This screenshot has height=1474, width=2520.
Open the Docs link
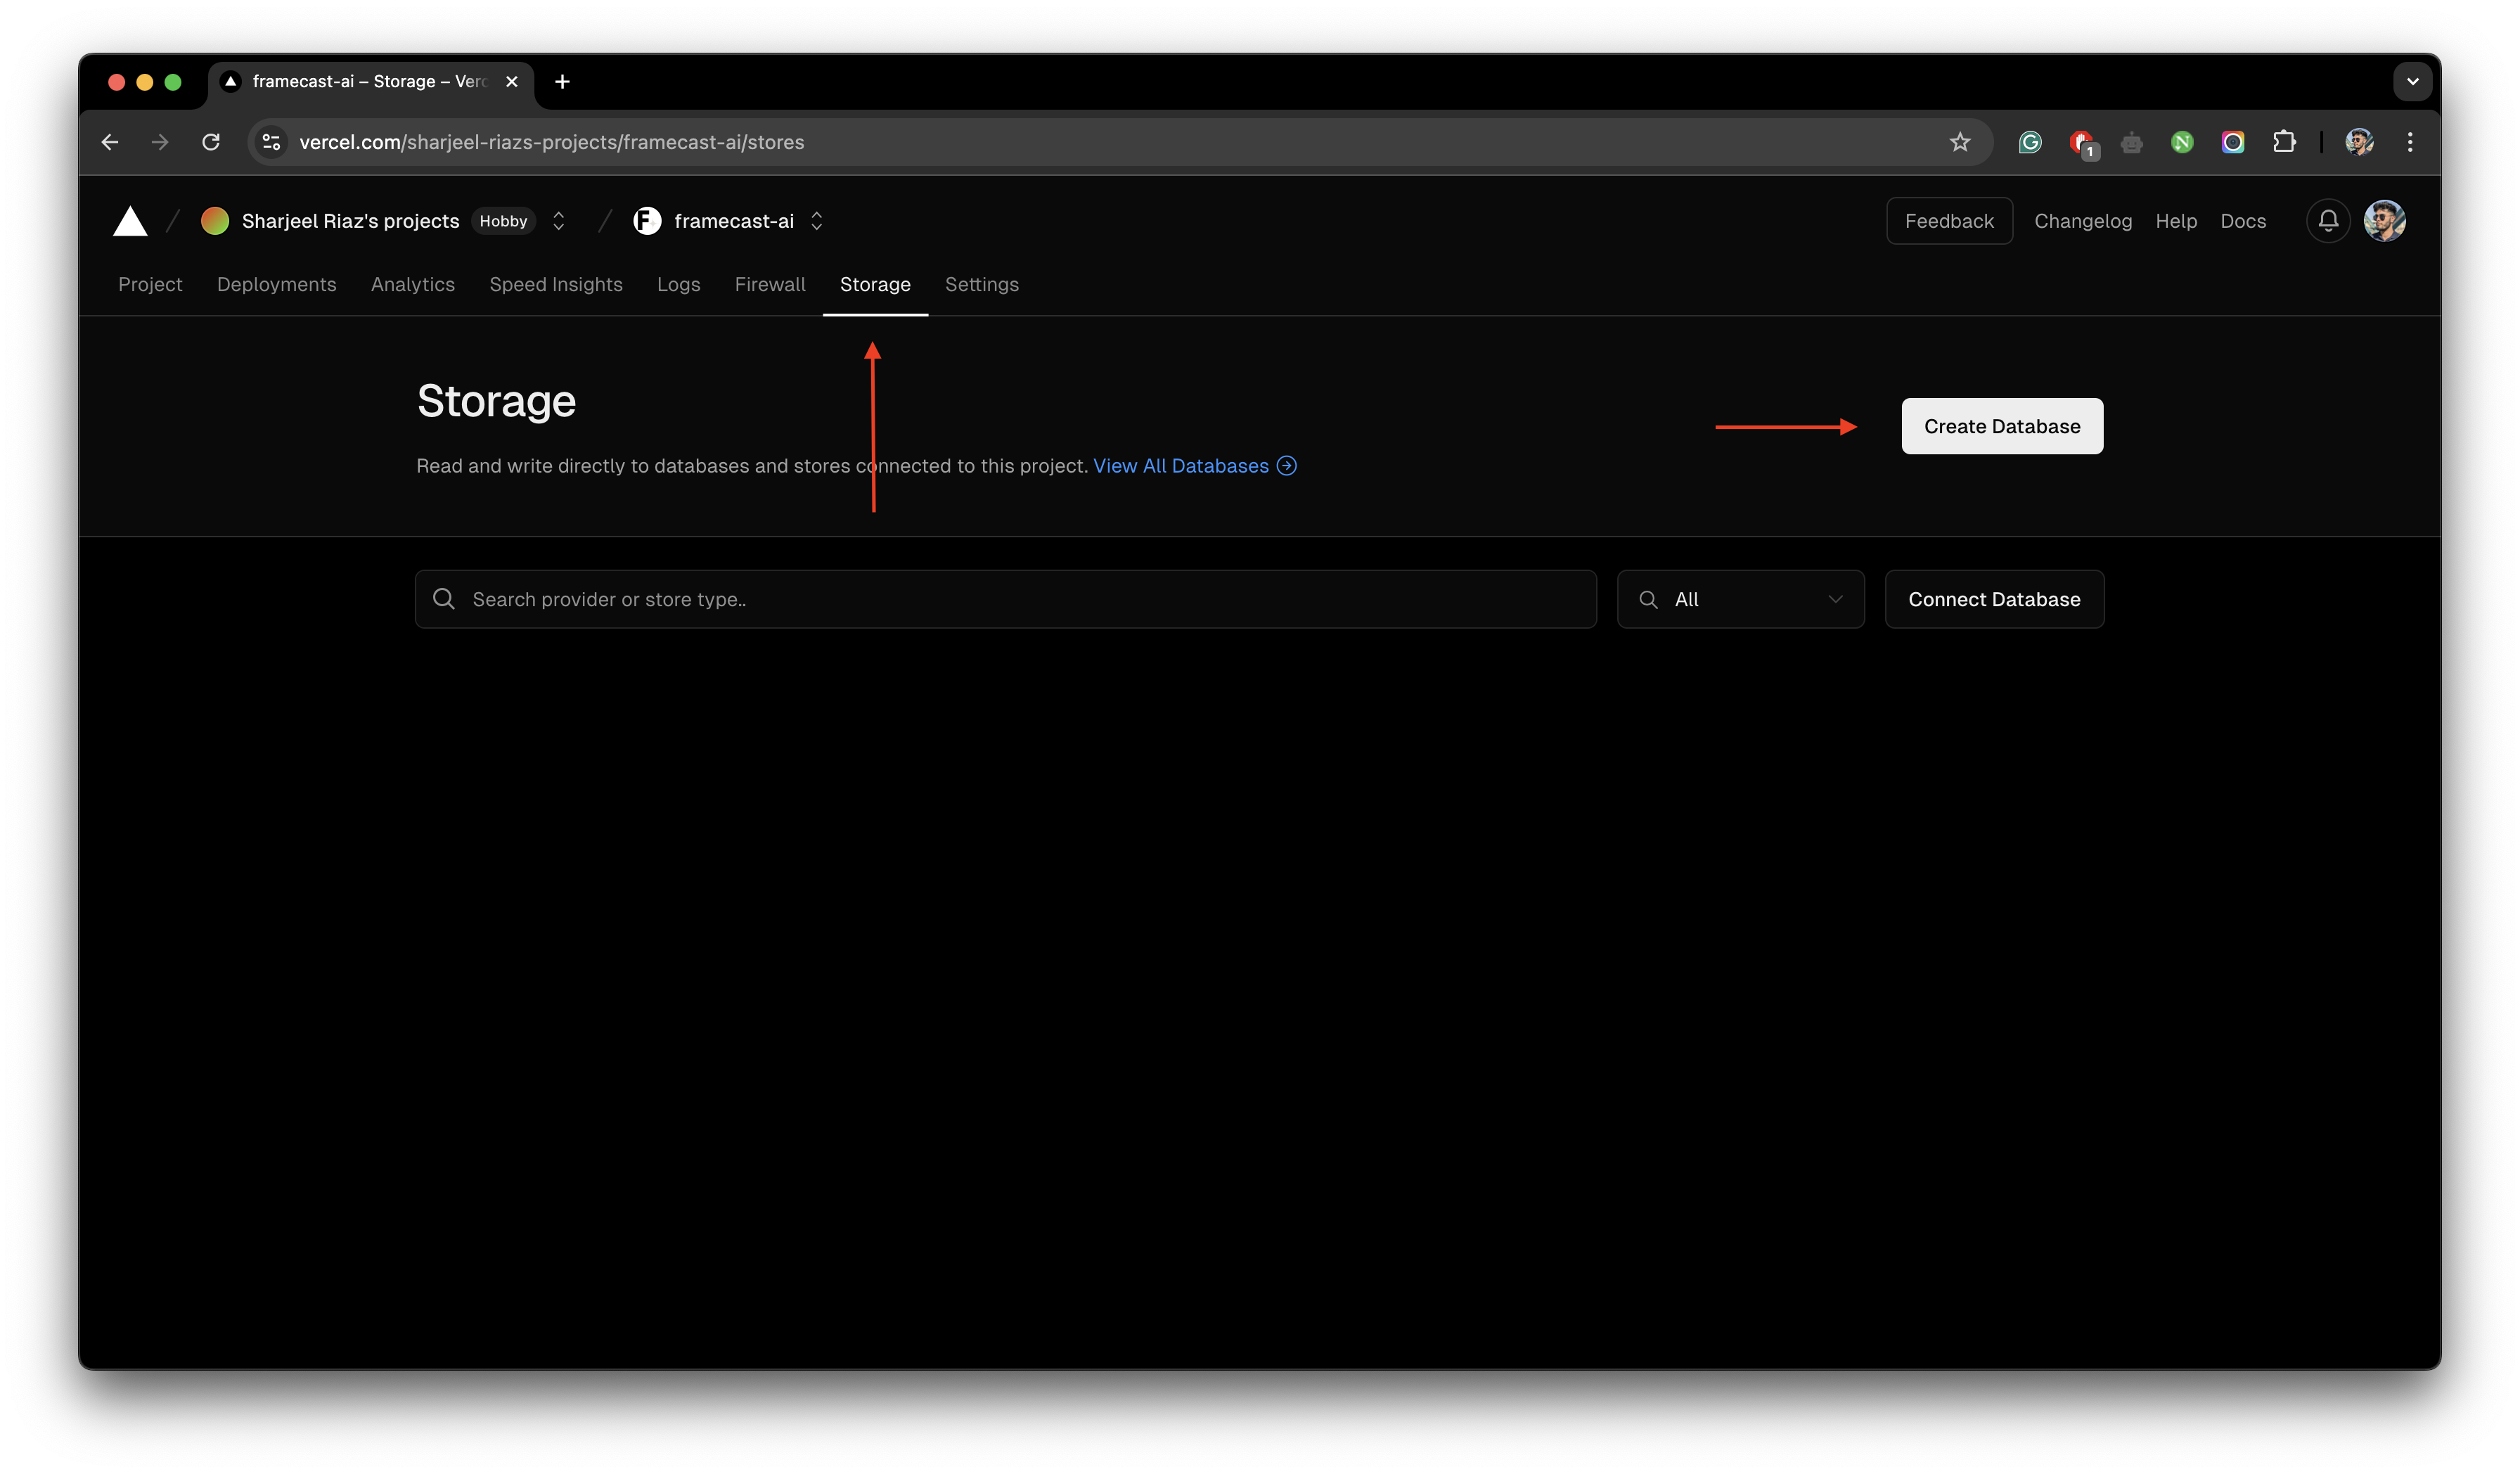pyautogui.click(x=2243, y=221)
